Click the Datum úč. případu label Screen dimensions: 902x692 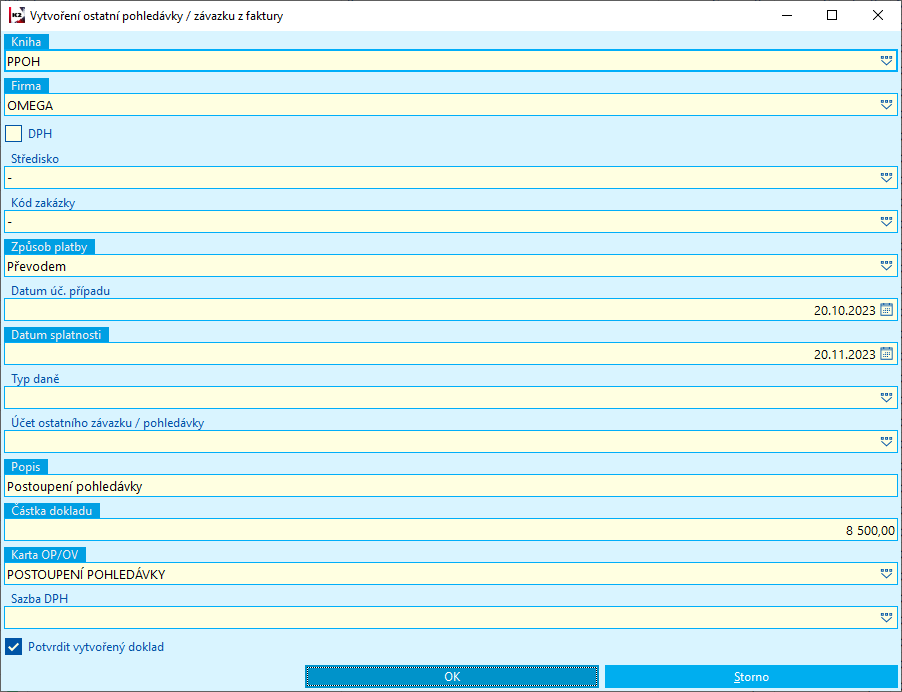(x=60, y=291)
